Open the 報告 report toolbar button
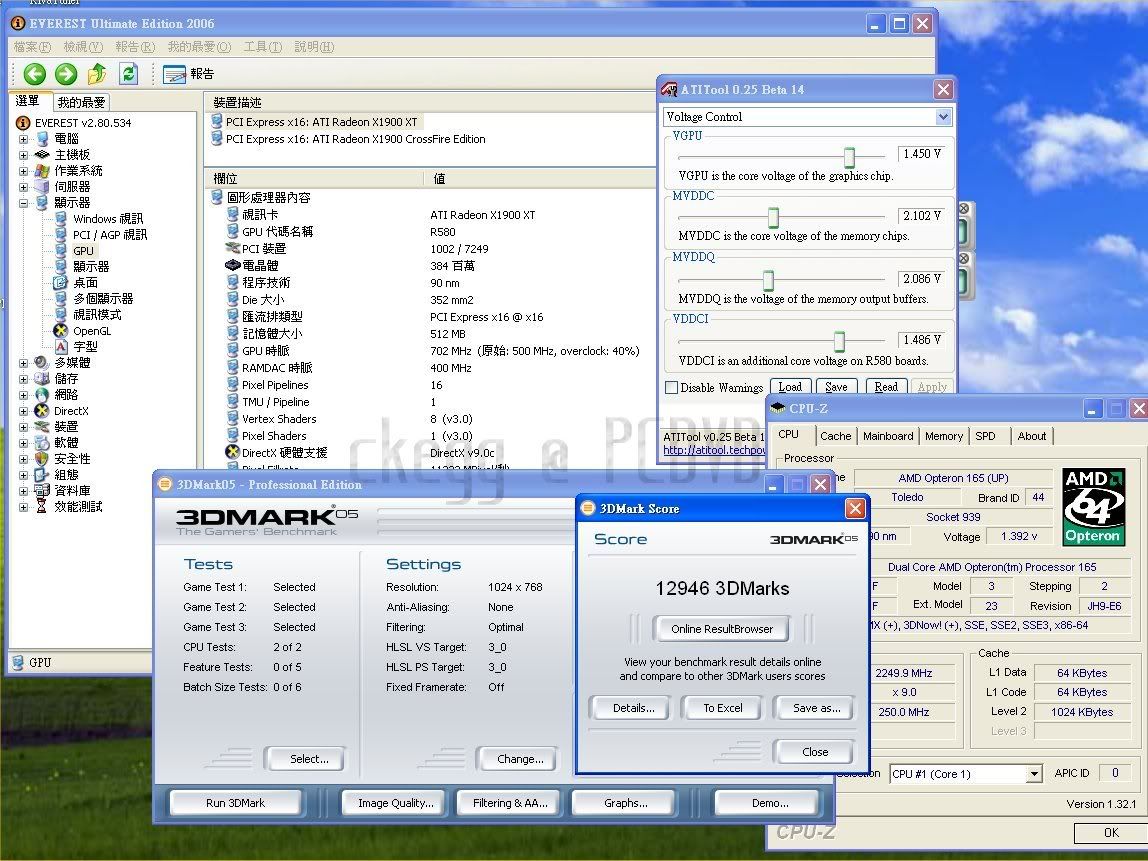 coord(189,73)
